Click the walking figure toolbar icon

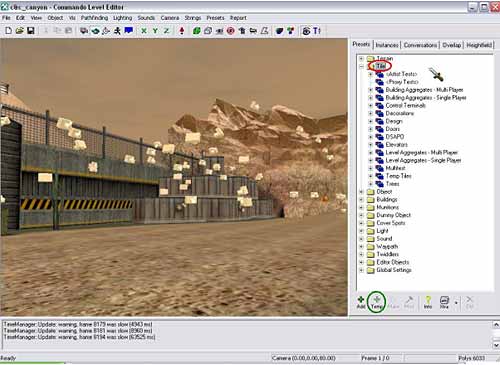(117, 31)
